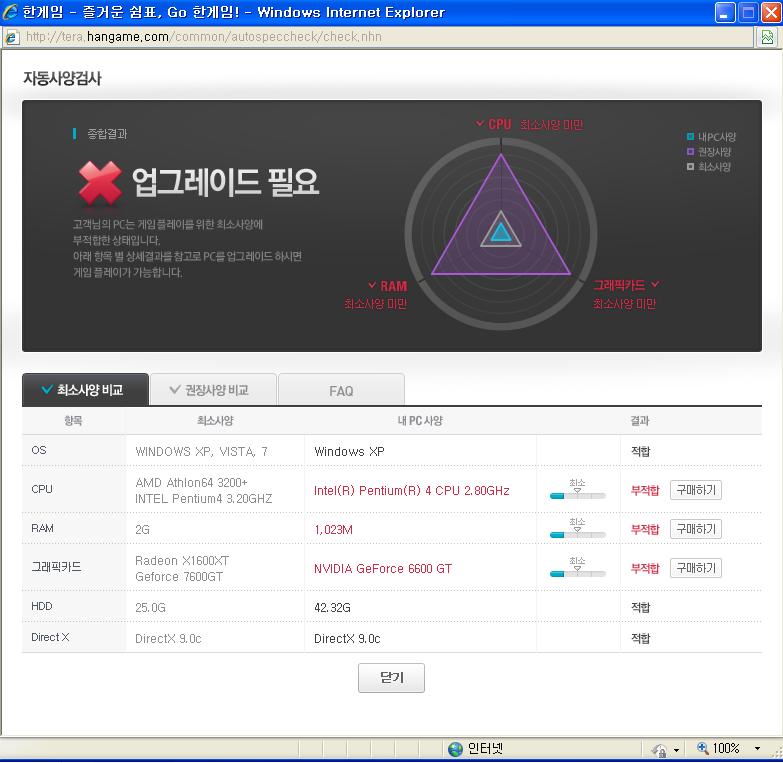This screenshot has height=763, width=783.
Task: Click the 자동사양검사 page heading
Action: coord(62,78)
